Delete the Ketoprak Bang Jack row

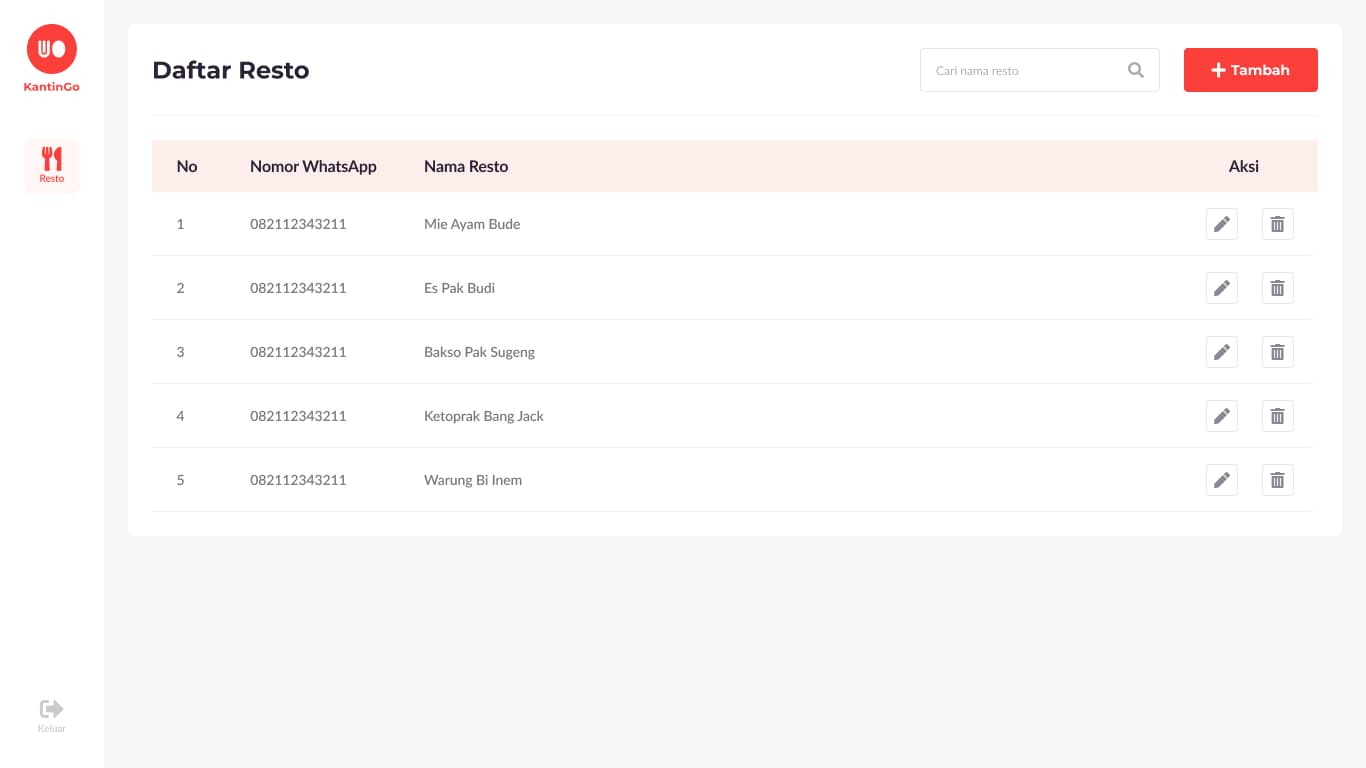[x=1278, y=416]
